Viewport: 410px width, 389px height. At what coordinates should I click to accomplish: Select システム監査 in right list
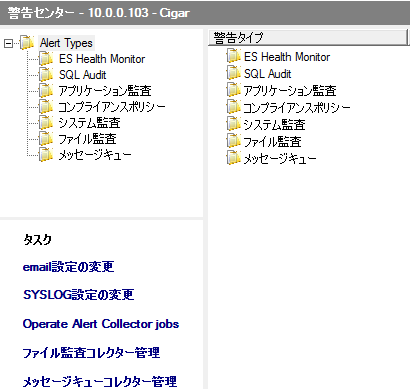[x=274, y=125]
